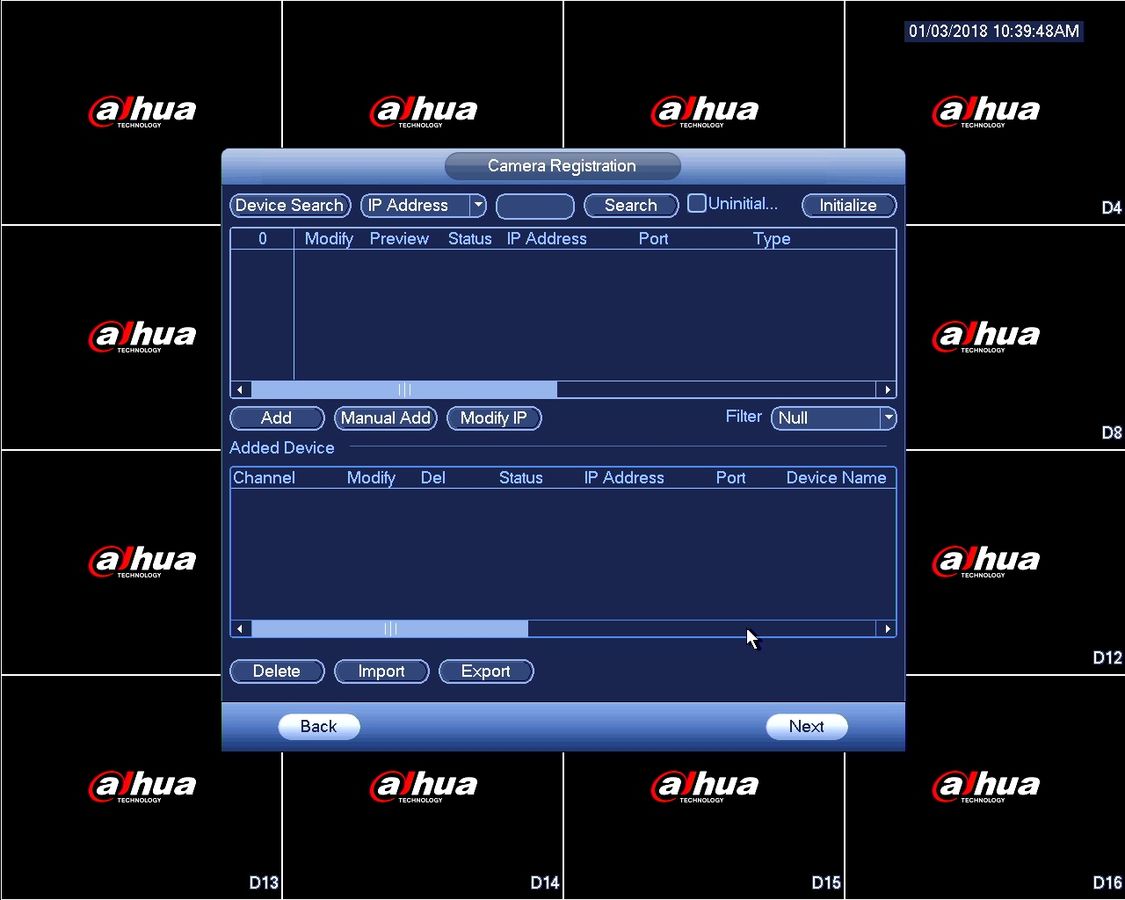Click the Channel column header in Added Device
The width and height of the screenshot is (1125, 900).
(x=264, y=478)
